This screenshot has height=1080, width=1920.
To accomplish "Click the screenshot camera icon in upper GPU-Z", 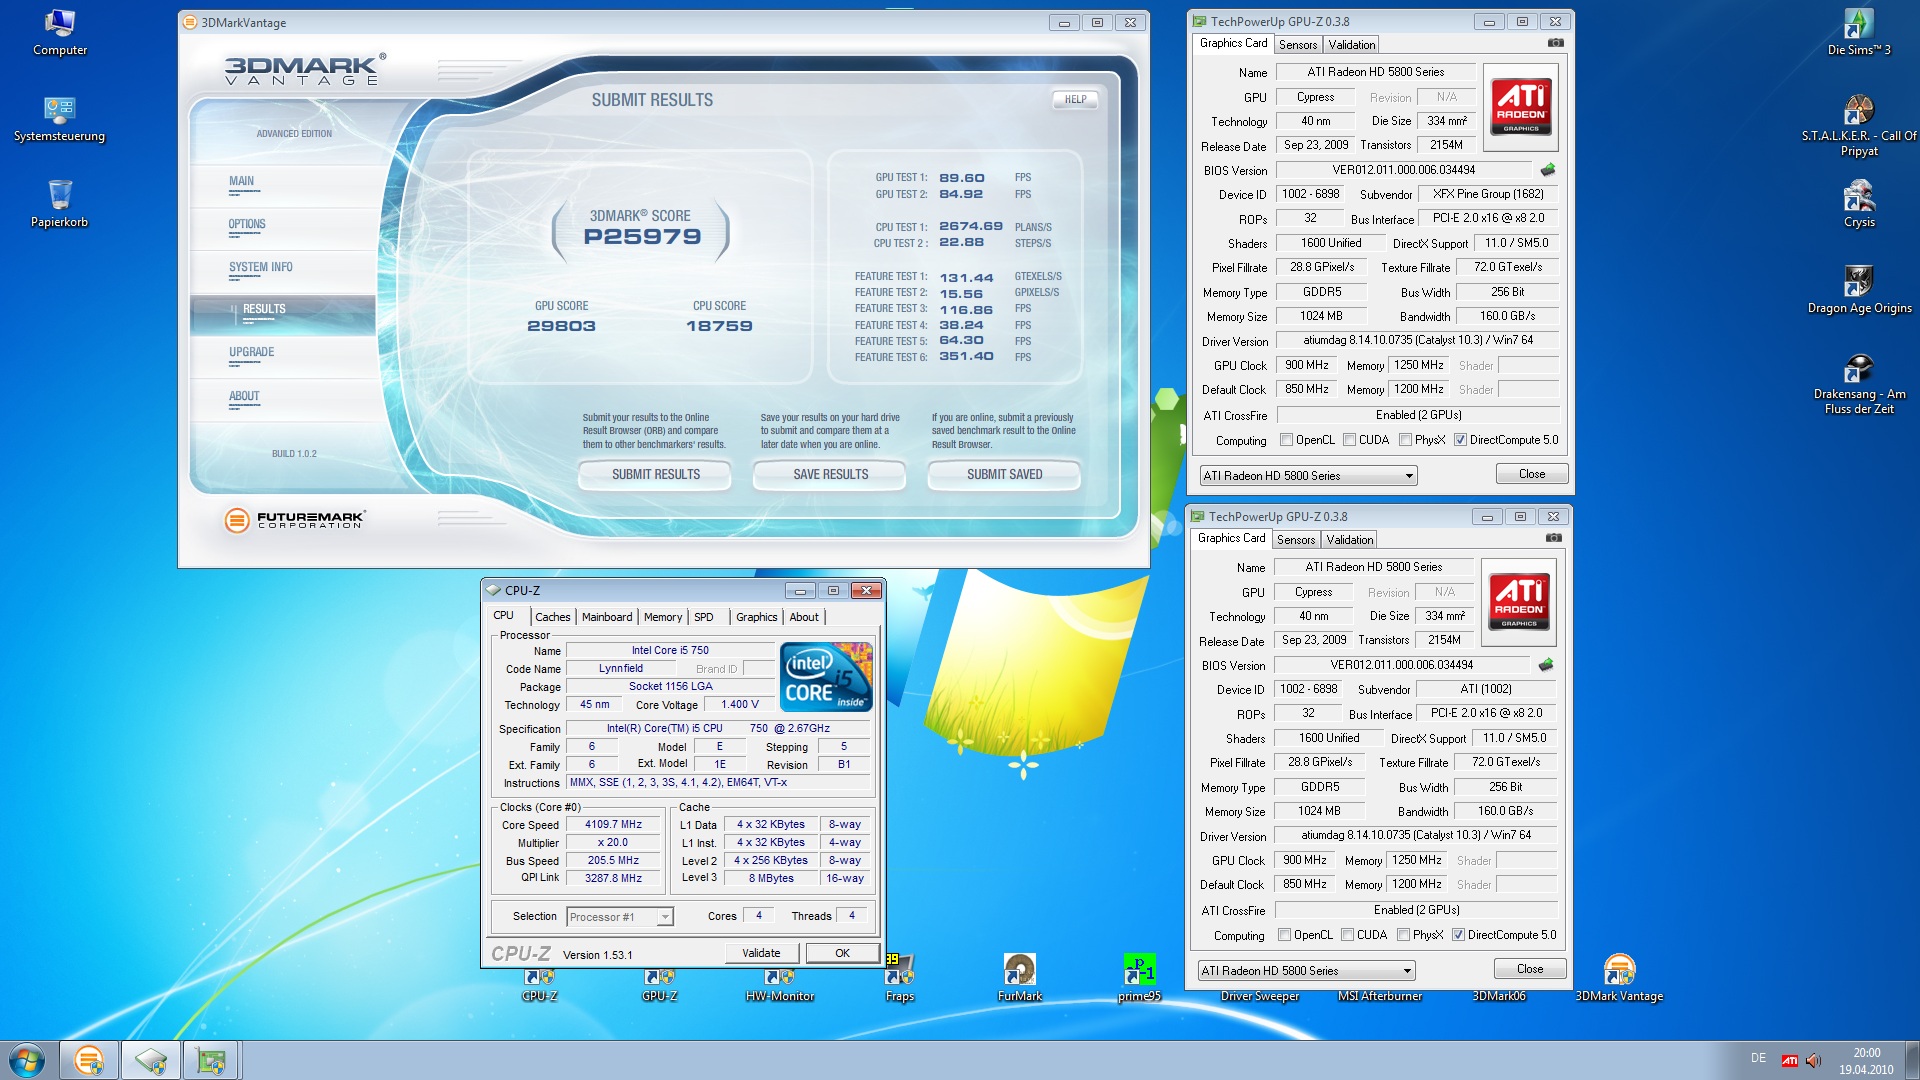I will (x=1555, y=43).
